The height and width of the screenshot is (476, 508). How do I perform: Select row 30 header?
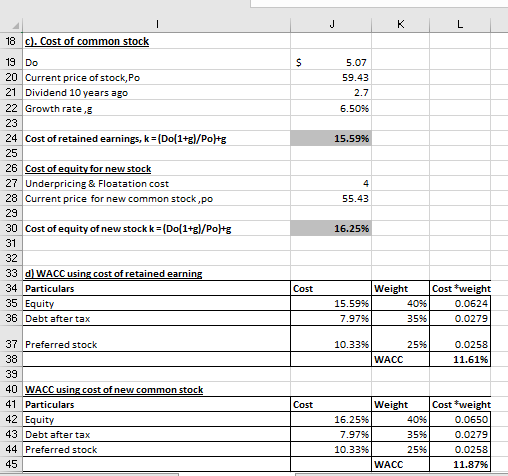coord(11,228)
